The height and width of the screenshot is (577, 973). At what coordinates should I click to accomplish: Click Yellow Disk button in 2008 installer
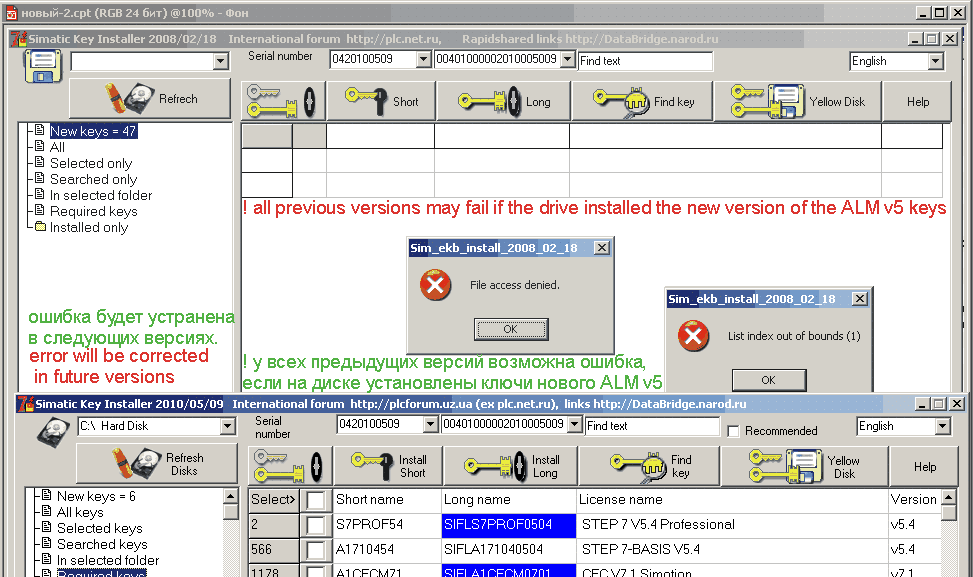[x=797, y=101]
